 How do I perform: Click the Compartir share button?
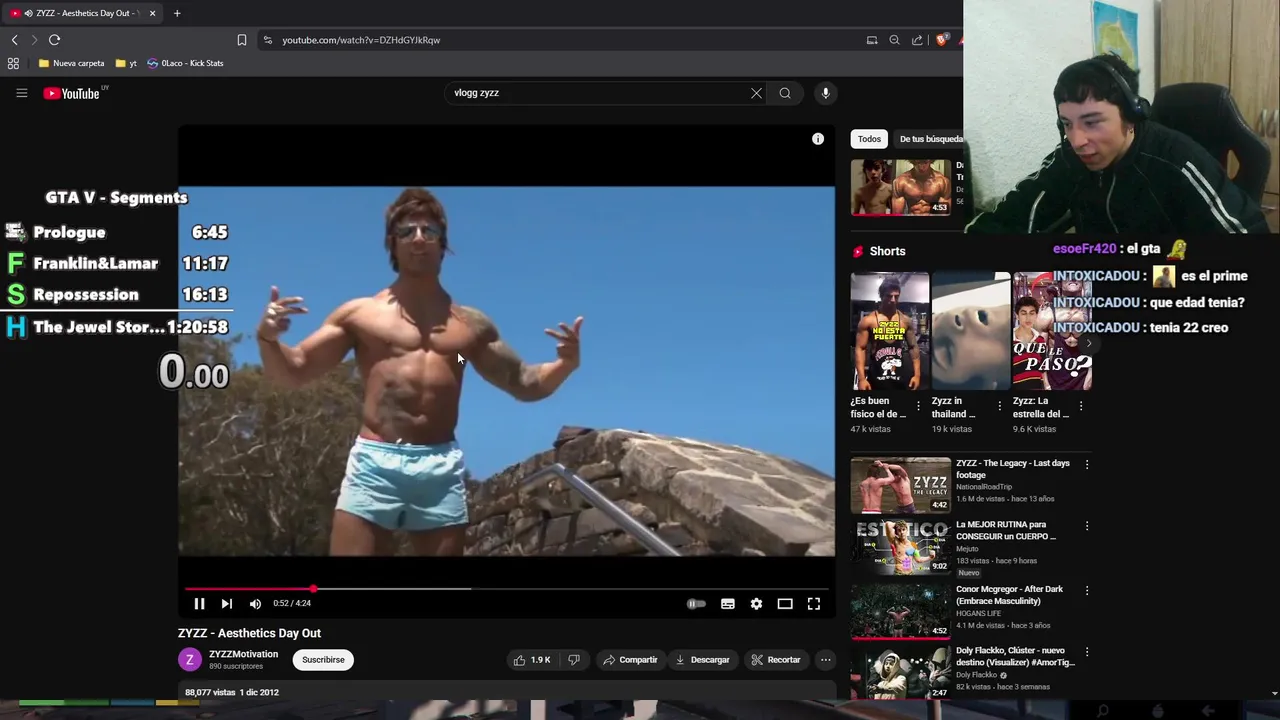pyautogui.click(x=630, y=660)
